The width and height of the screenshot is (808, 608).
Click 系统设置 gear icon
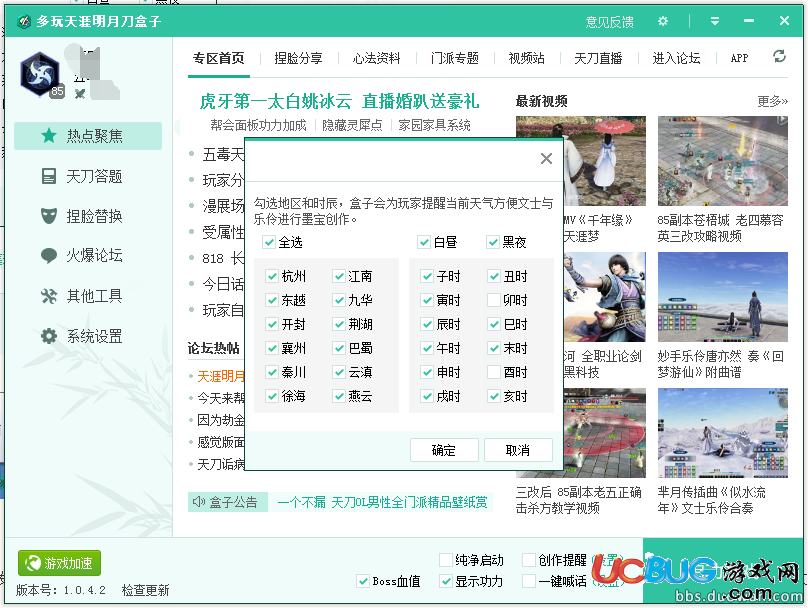click(49, 336)
